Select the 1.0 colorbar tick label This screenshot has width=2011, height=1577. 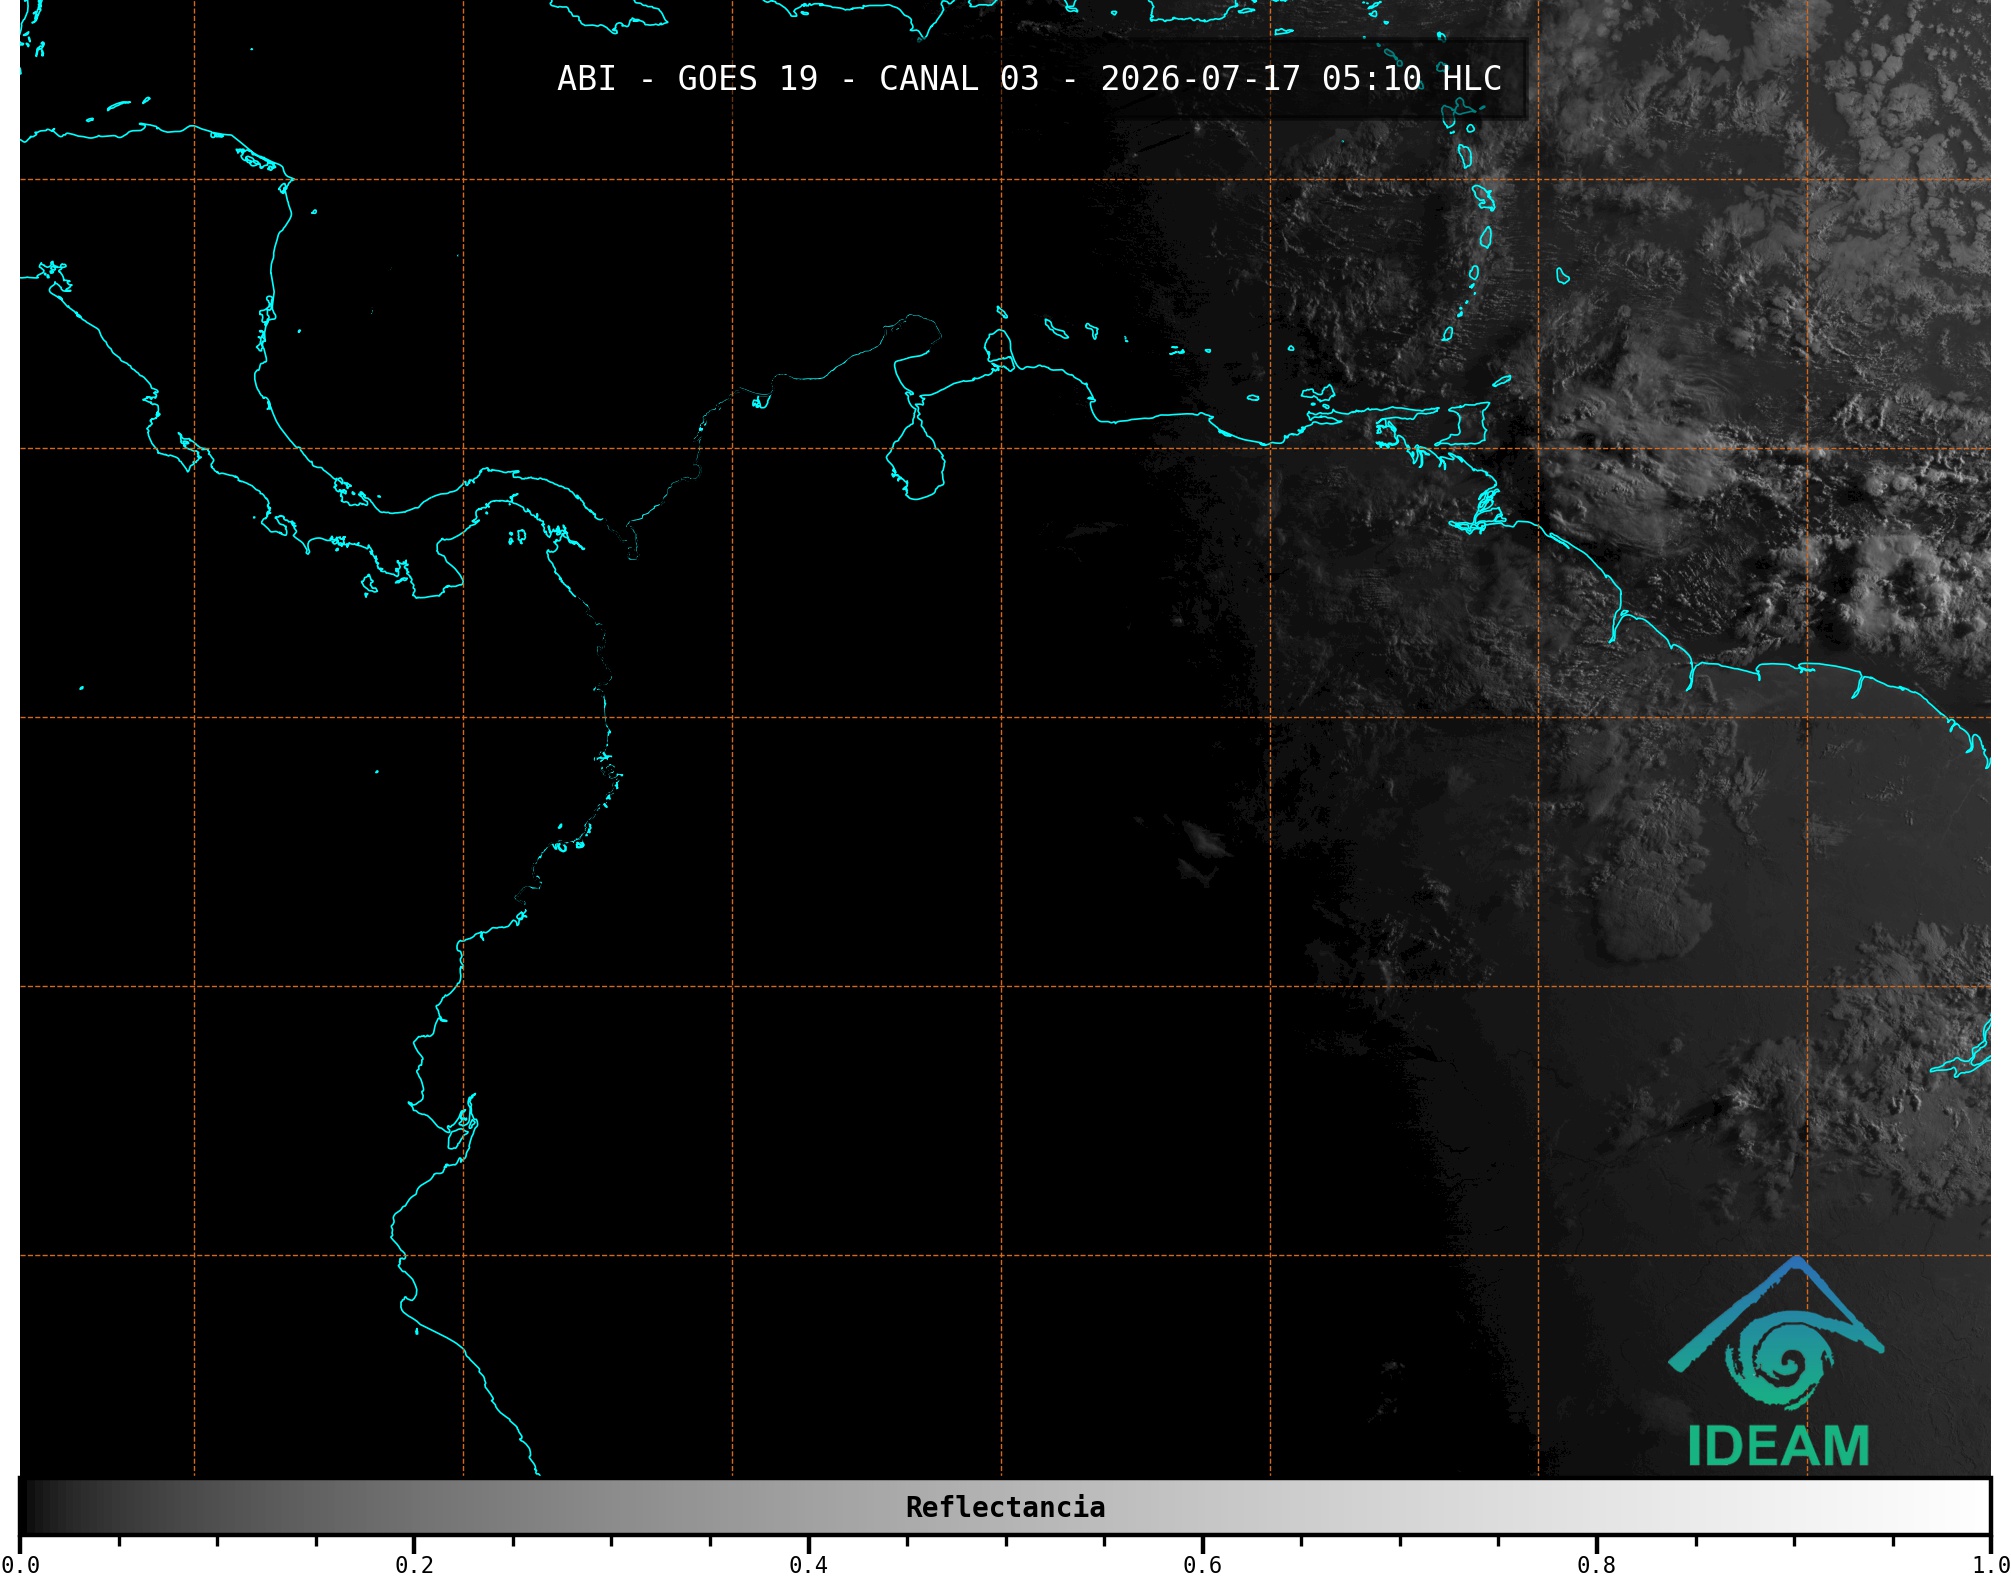pyautogui.click(x=1990, y=1564)
